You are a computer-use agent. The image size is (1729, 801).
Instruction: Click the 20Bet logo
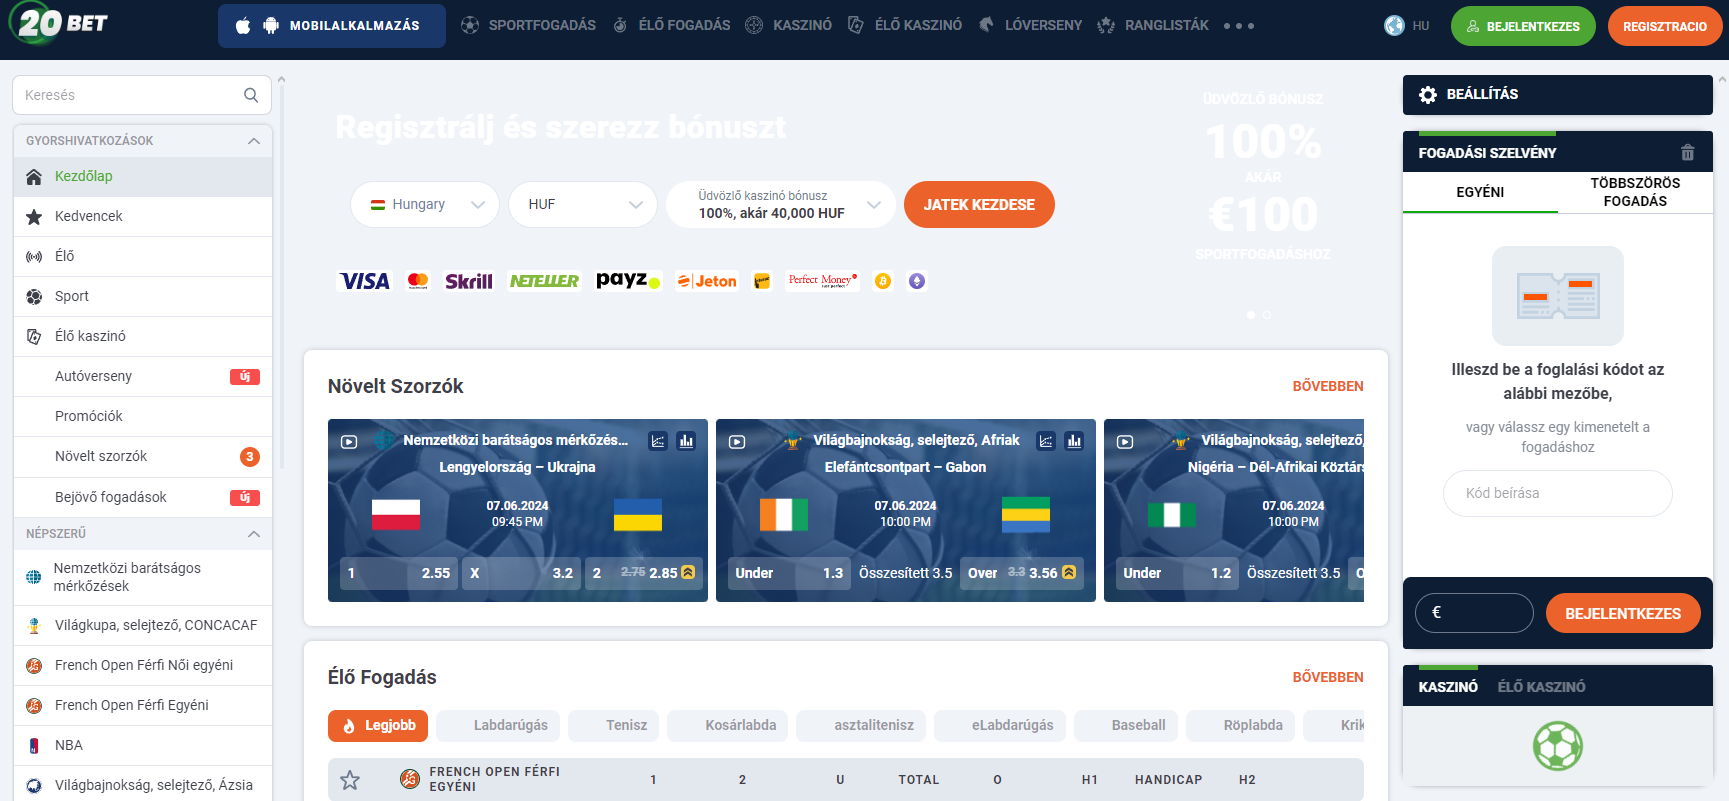coord(60,24)
